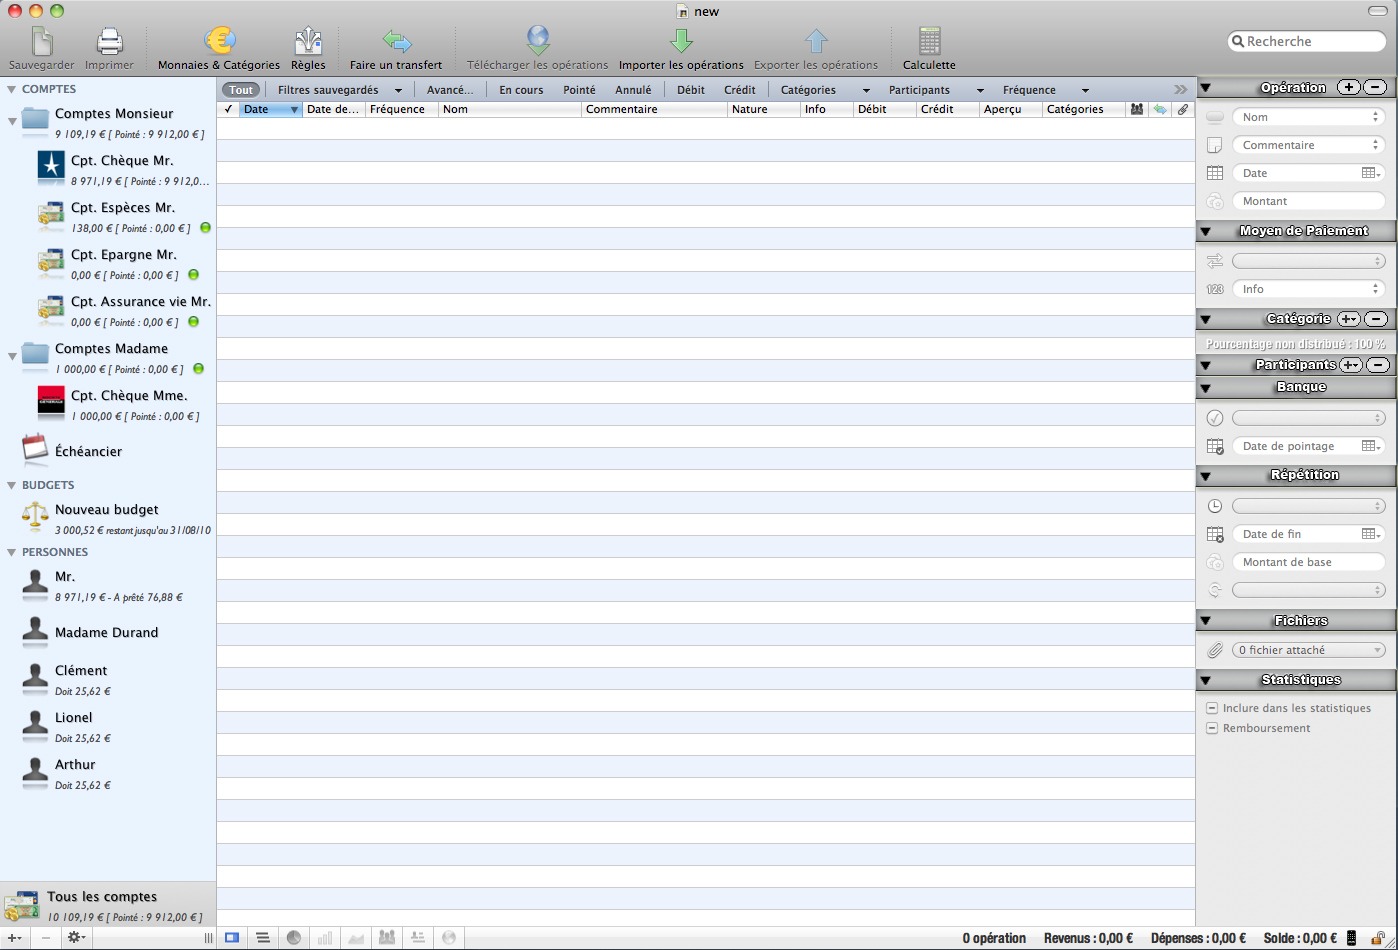Collapse the Répétition panel section
The image size is (1398, 950).
click(1206, 476)
